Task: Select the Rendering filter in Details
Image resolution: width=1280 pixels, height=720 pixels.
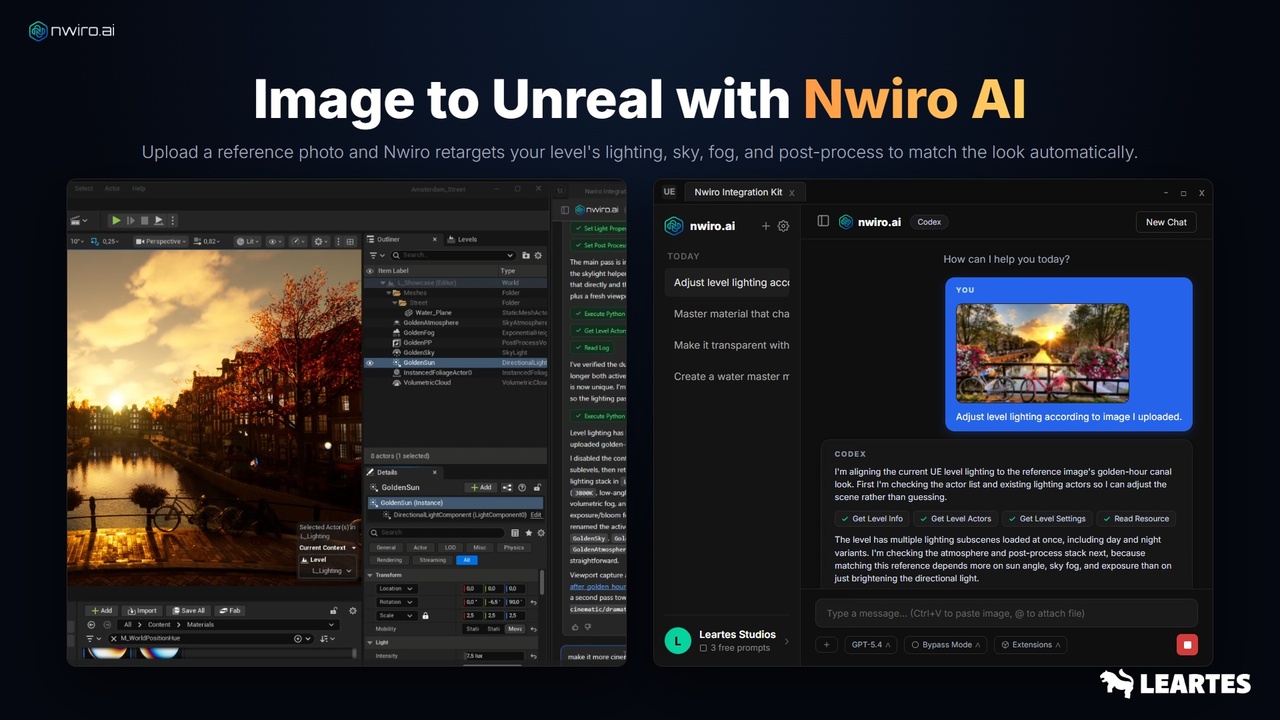Action: click(389, 560)
